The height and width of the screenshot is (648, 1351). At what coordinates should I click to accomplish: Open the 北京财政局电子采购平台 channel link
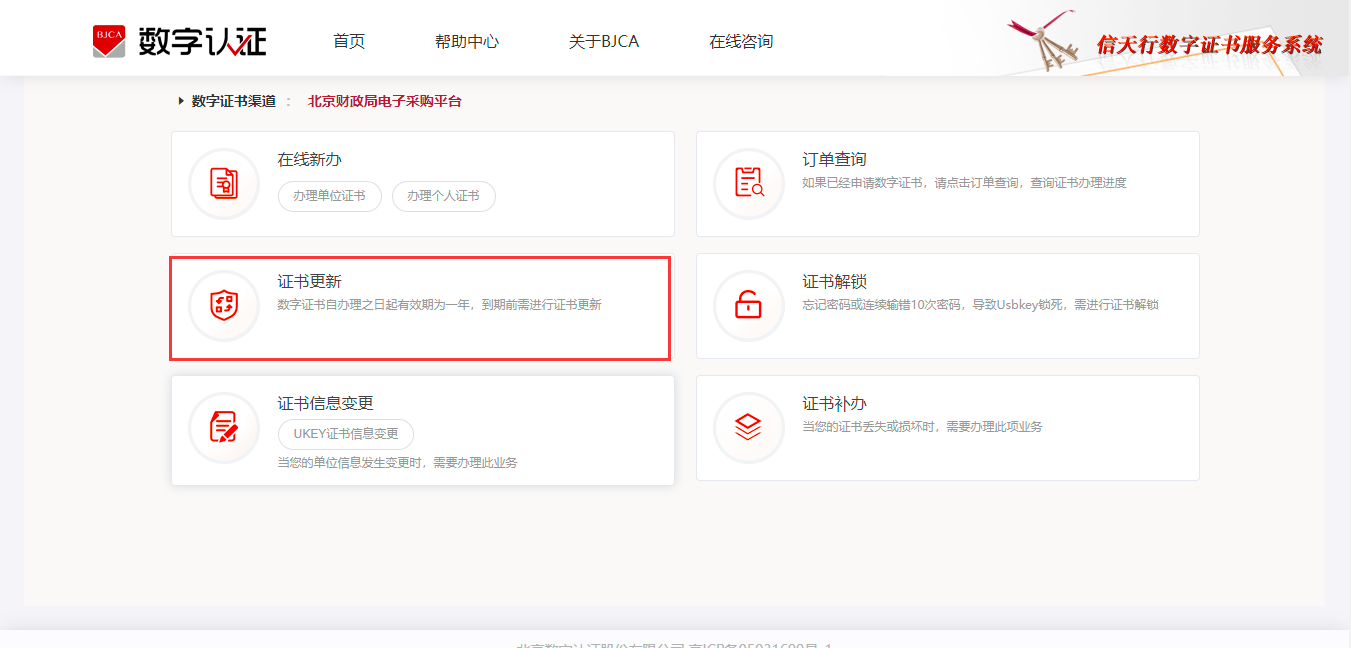tap(385, 101)
